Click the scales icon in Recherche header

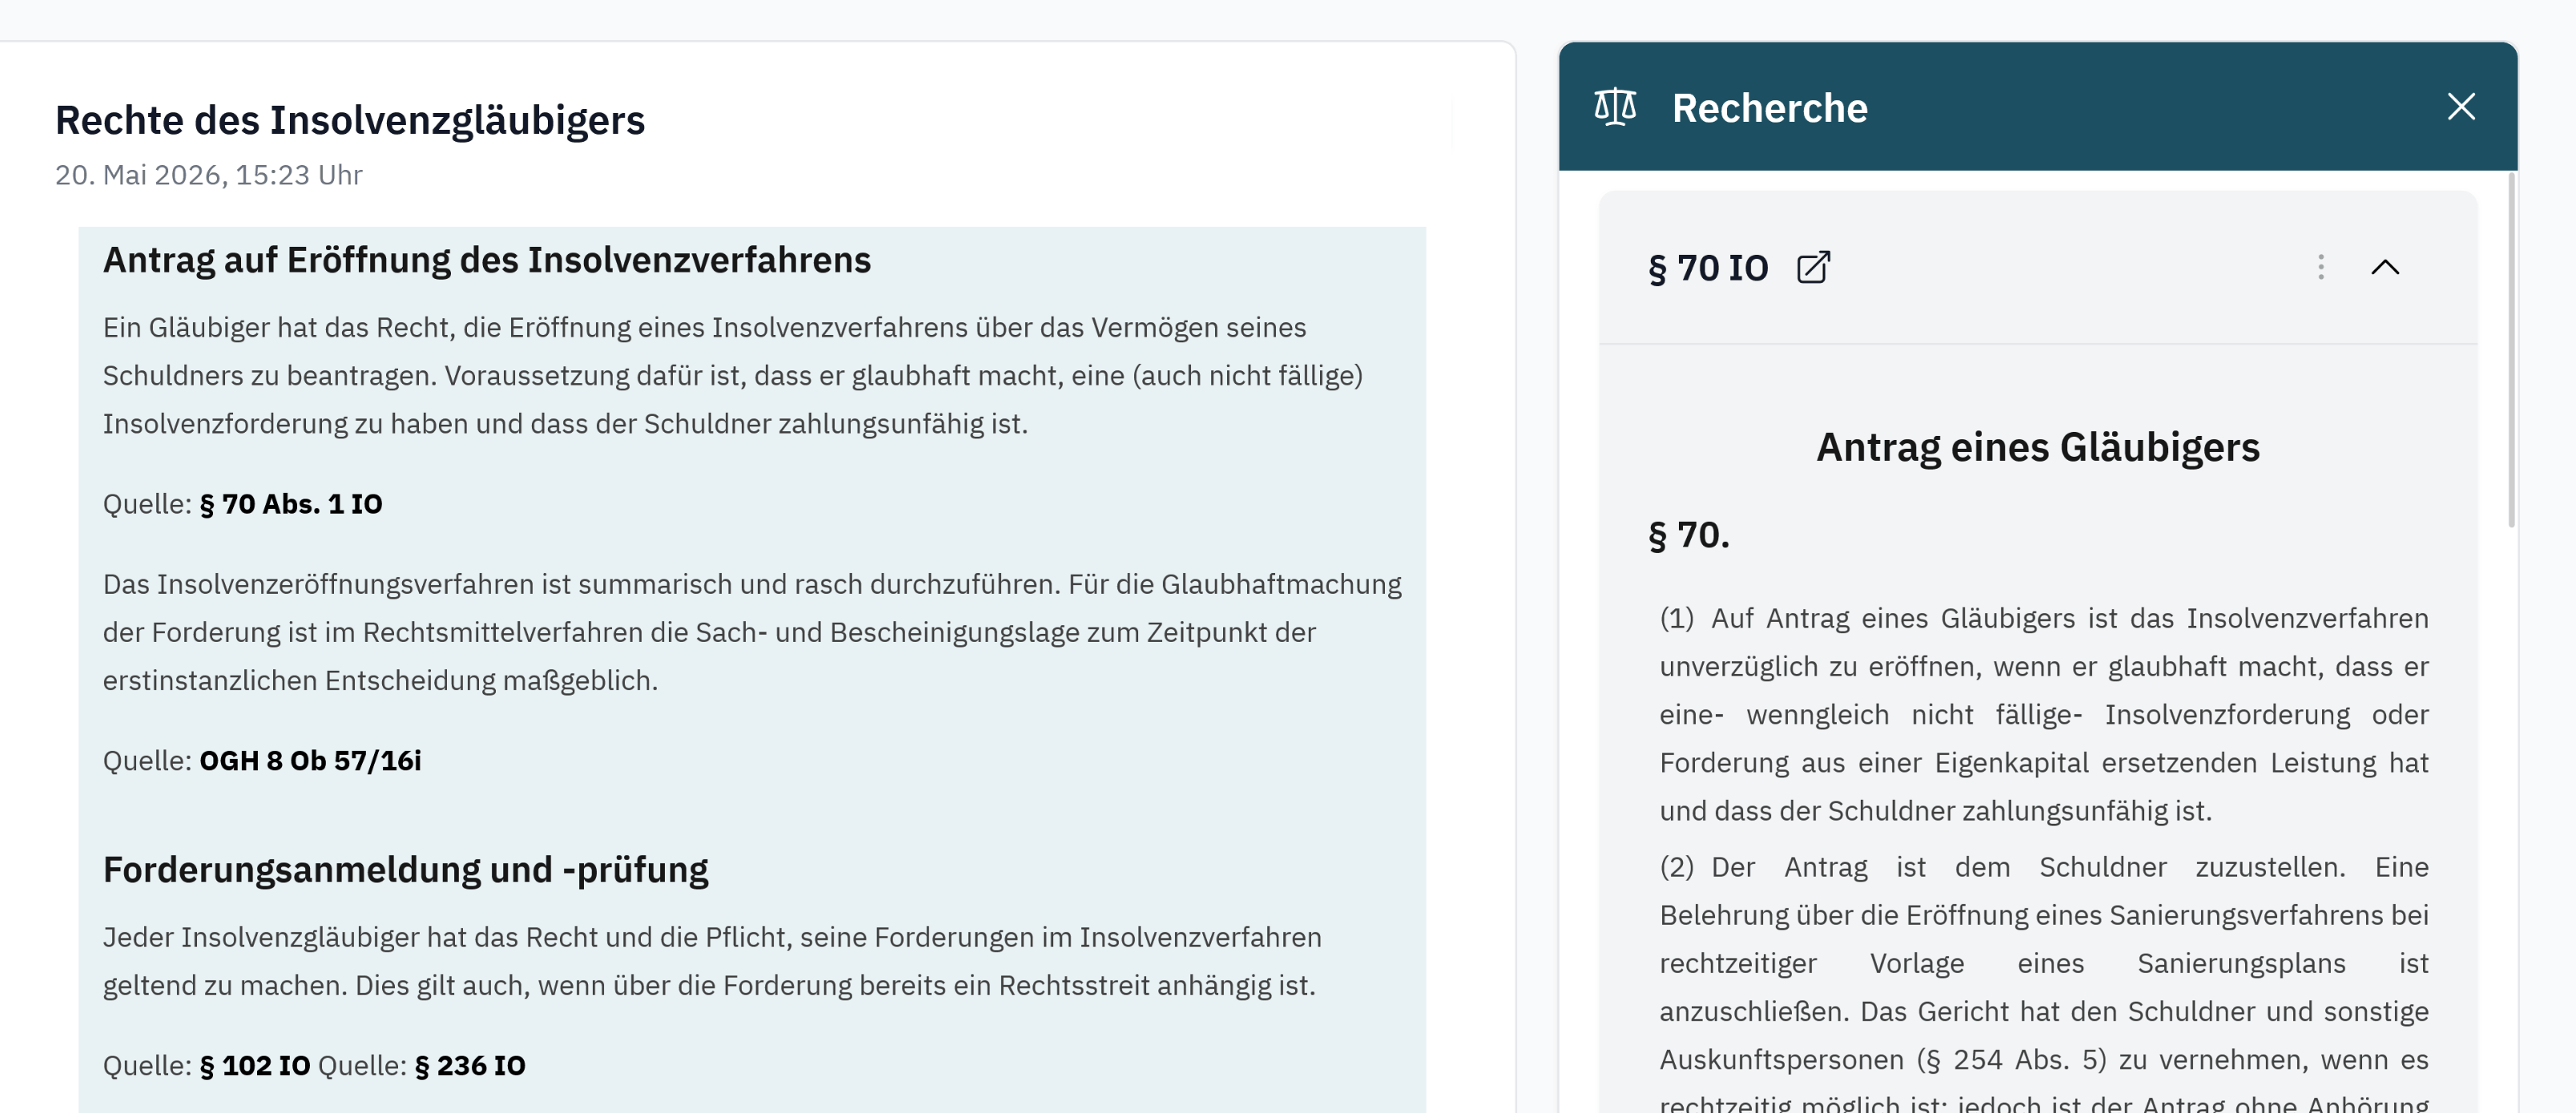tap(1614, 106)
